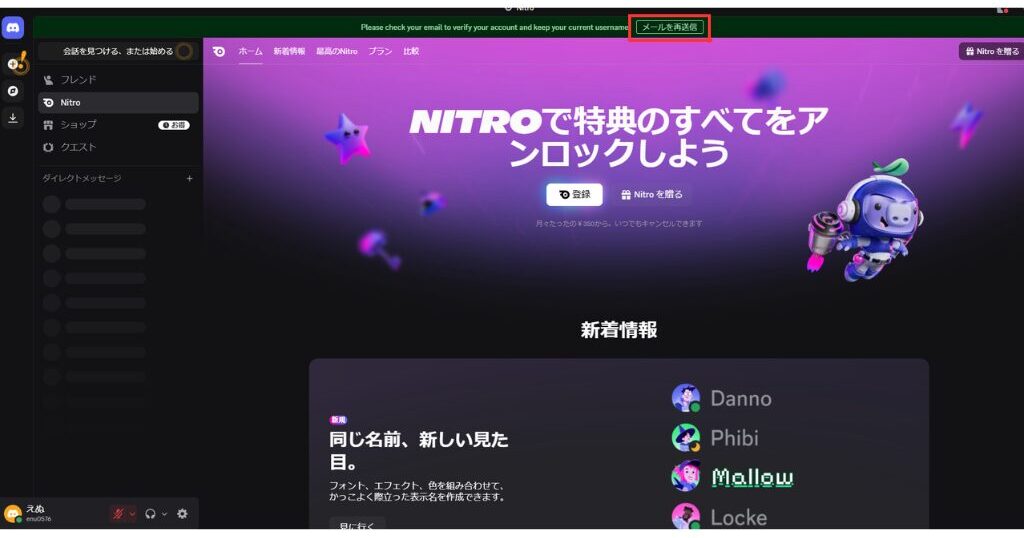Viewport: 1024px width, 538px height.
Task: Open the 比較 tab
Action: tap(411, 51)
